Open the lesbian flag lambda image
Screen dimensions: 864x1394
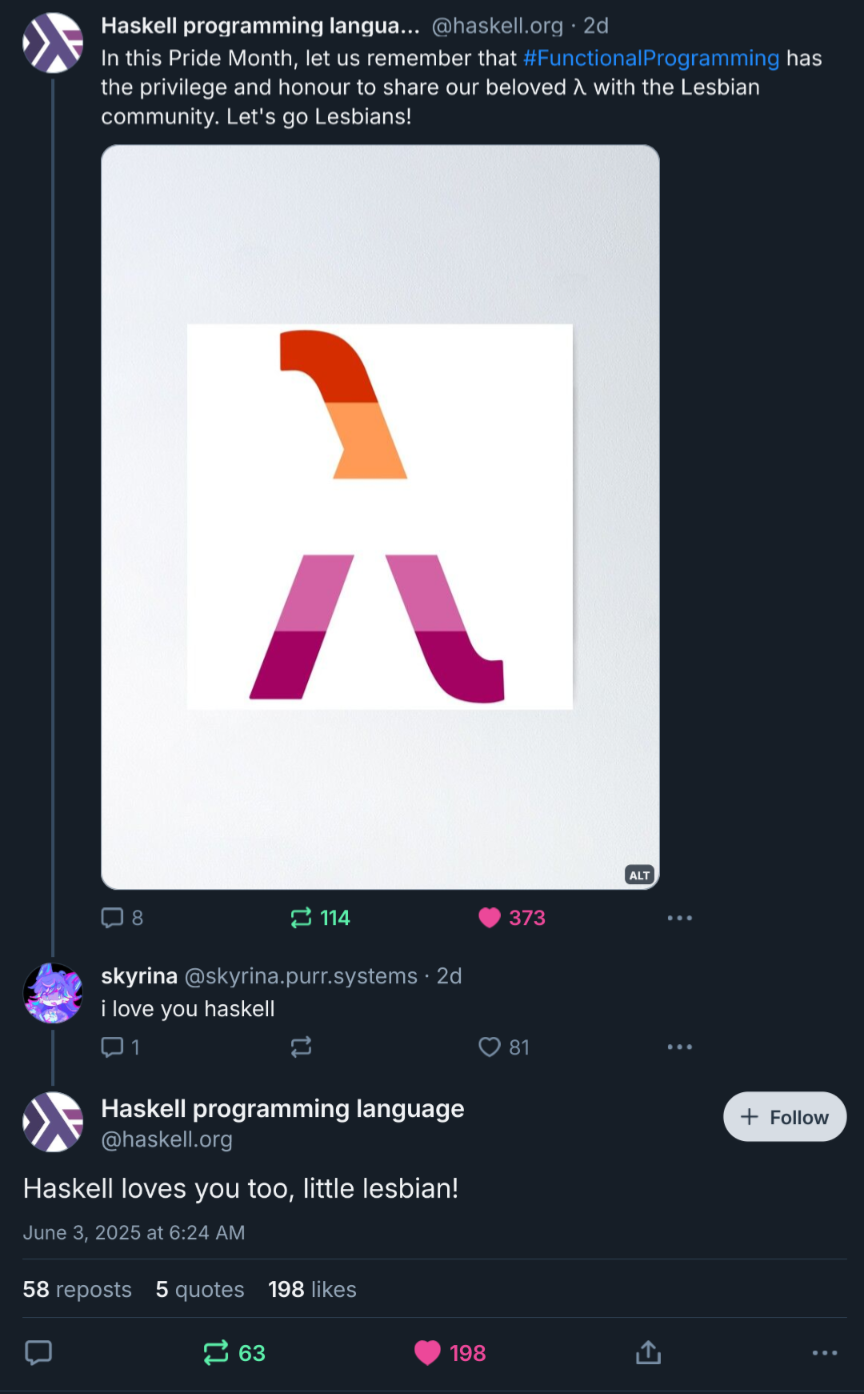380,516
